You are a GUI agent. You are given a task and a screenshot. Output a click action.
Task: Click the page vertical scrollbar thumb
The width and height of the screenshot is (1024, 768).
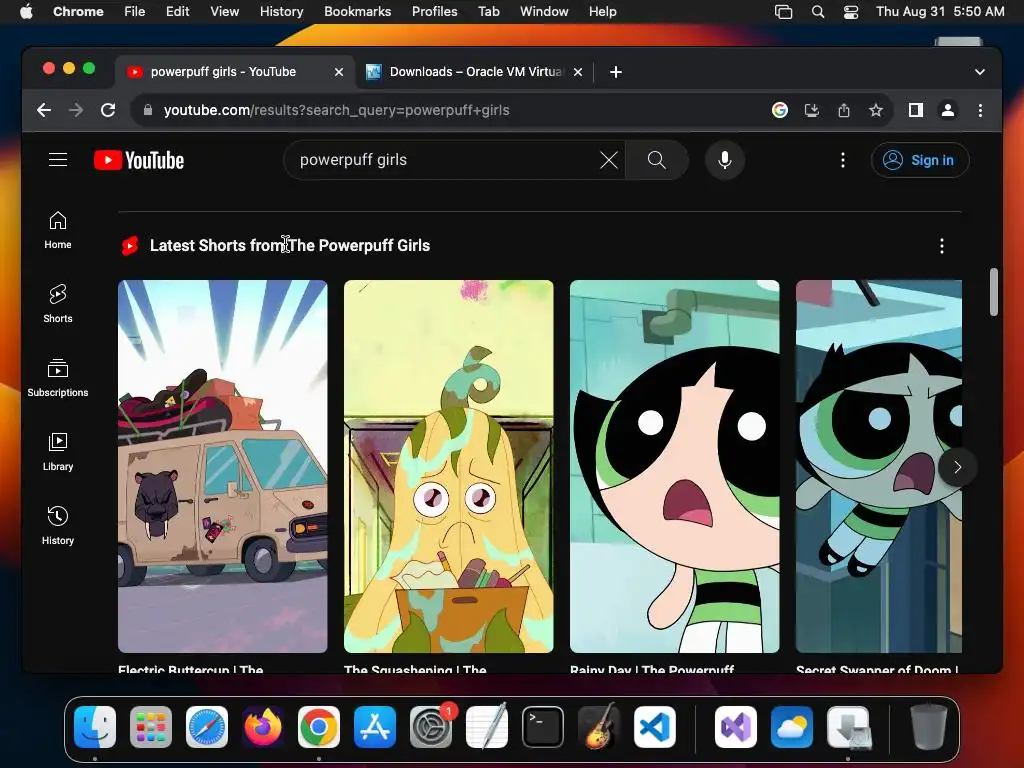click(994, 292)
